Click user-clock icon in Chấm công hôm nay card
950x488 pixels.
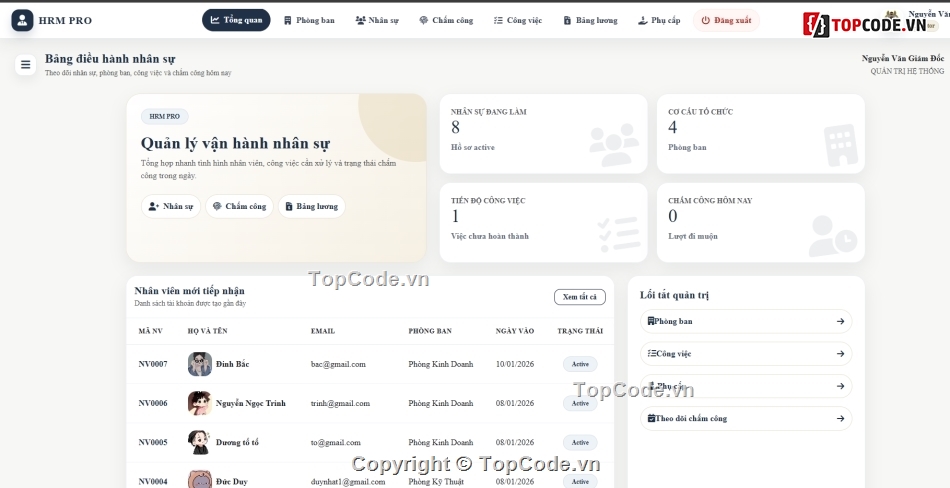pos(833,236)
